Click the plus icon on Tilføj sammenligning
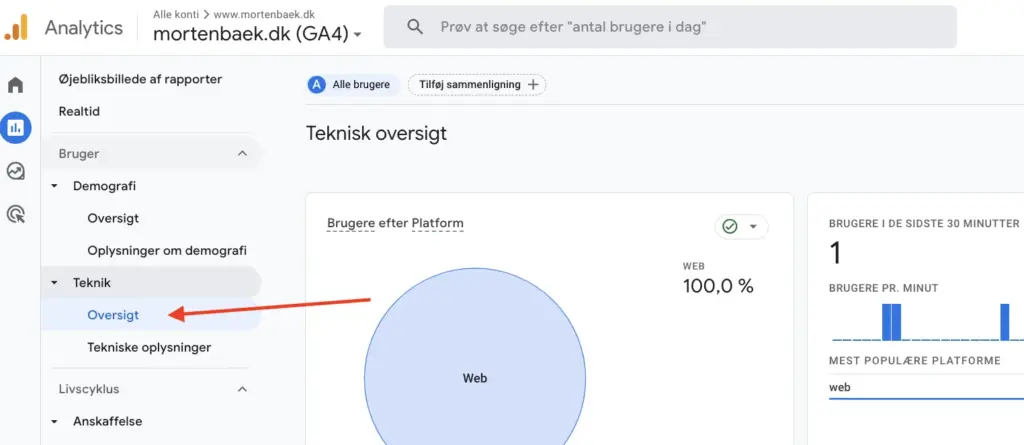 point(533,85)
